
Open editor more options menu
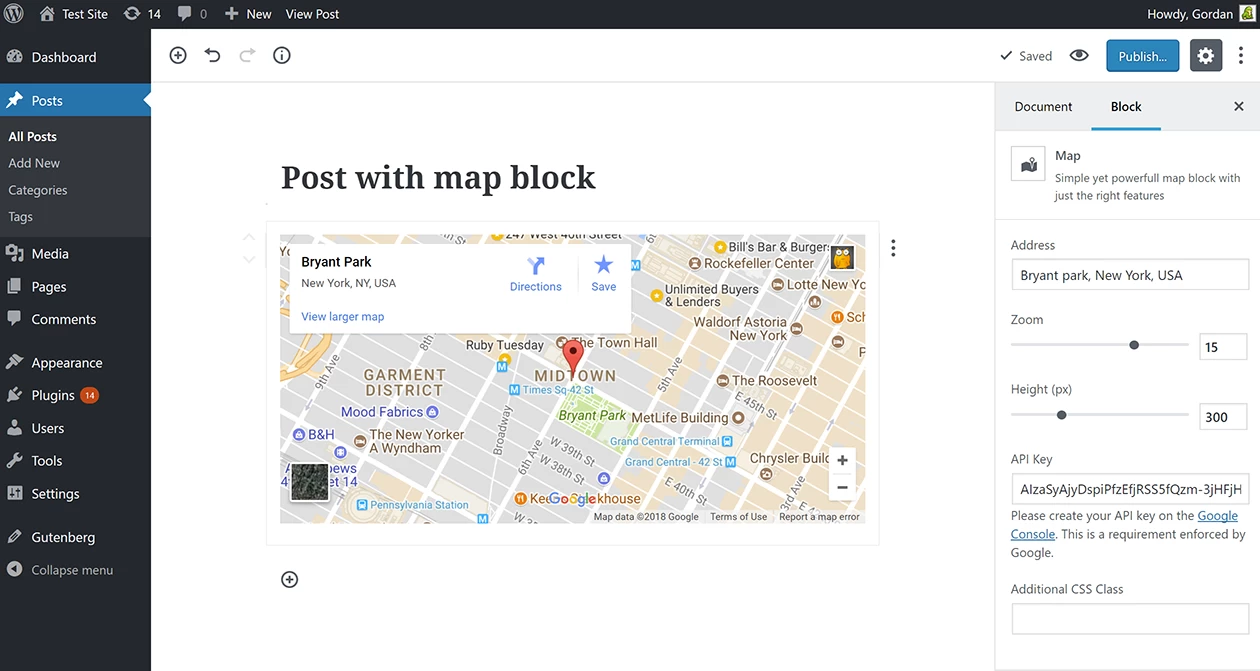[1241, 56]
